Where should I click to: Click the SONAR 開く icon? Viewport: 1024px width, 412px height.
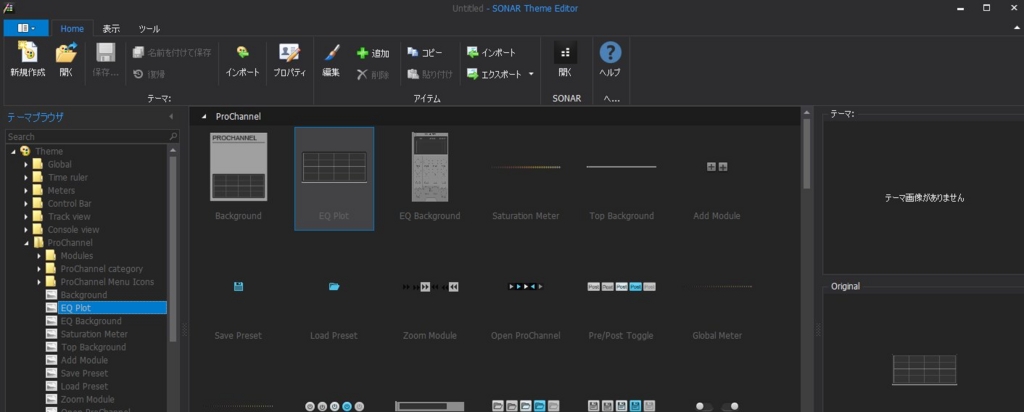pos(565,54)
